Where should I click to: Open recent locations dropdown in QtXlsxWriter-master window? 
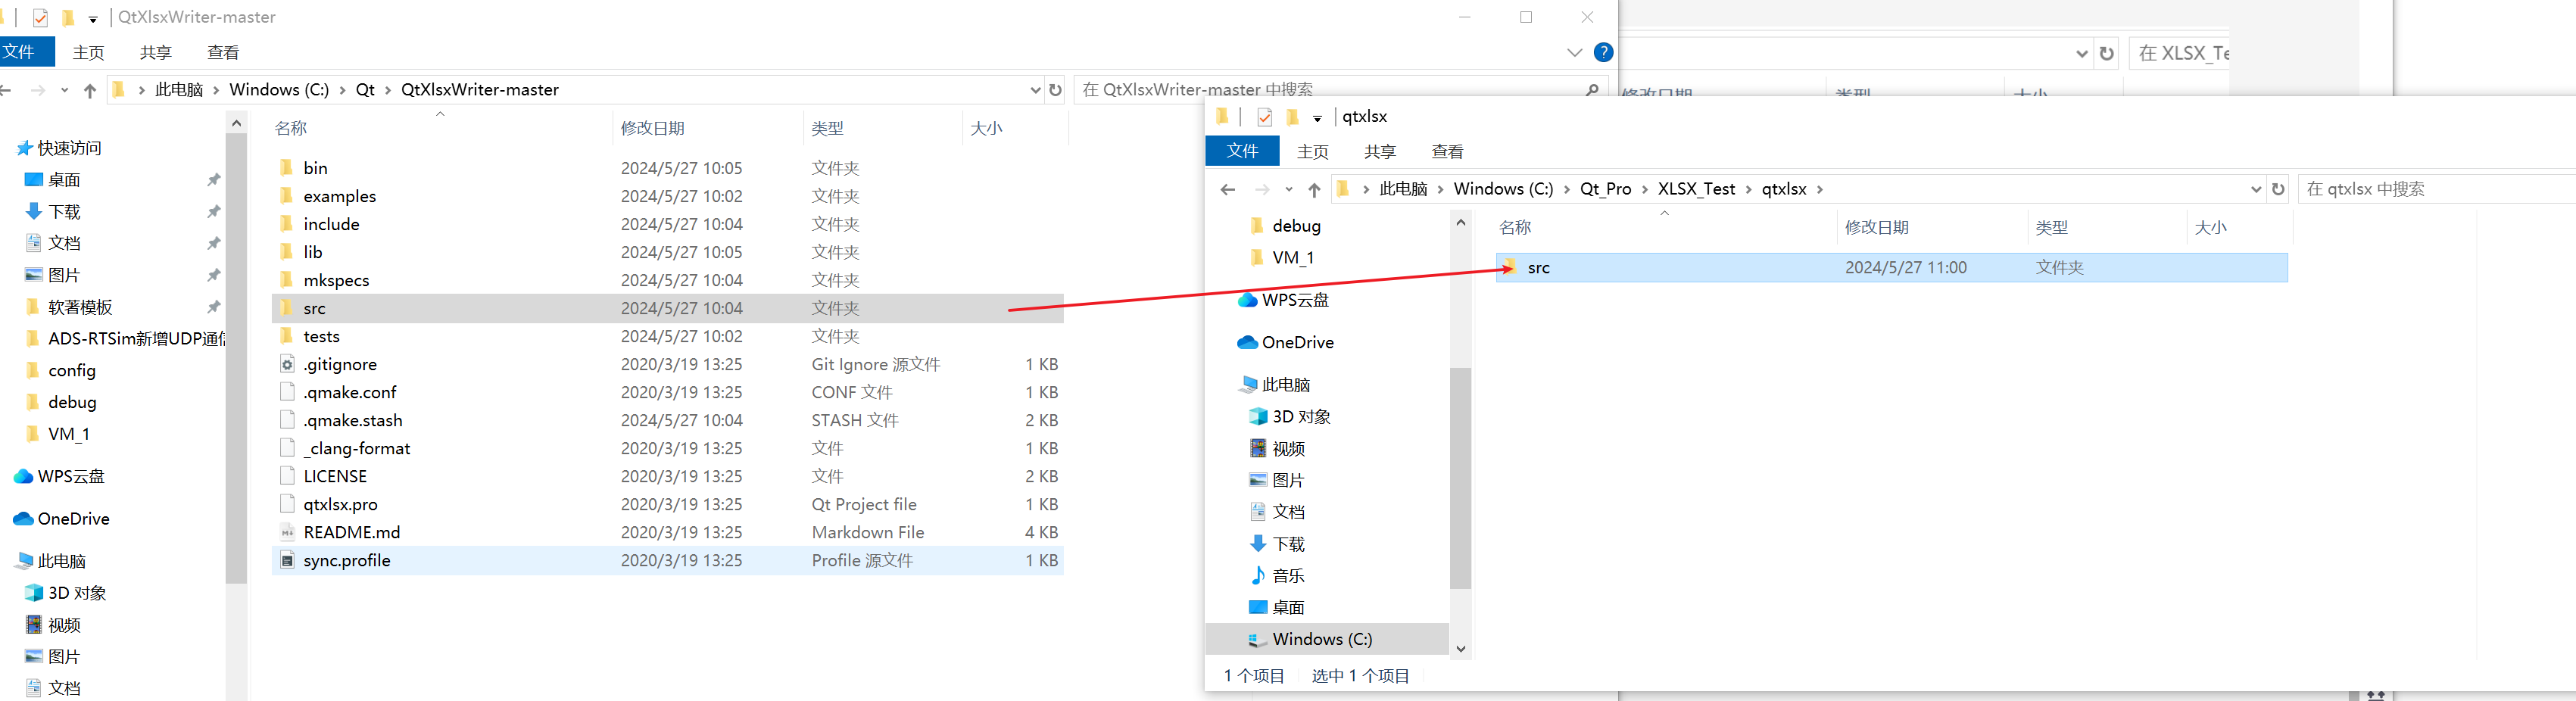65,90
